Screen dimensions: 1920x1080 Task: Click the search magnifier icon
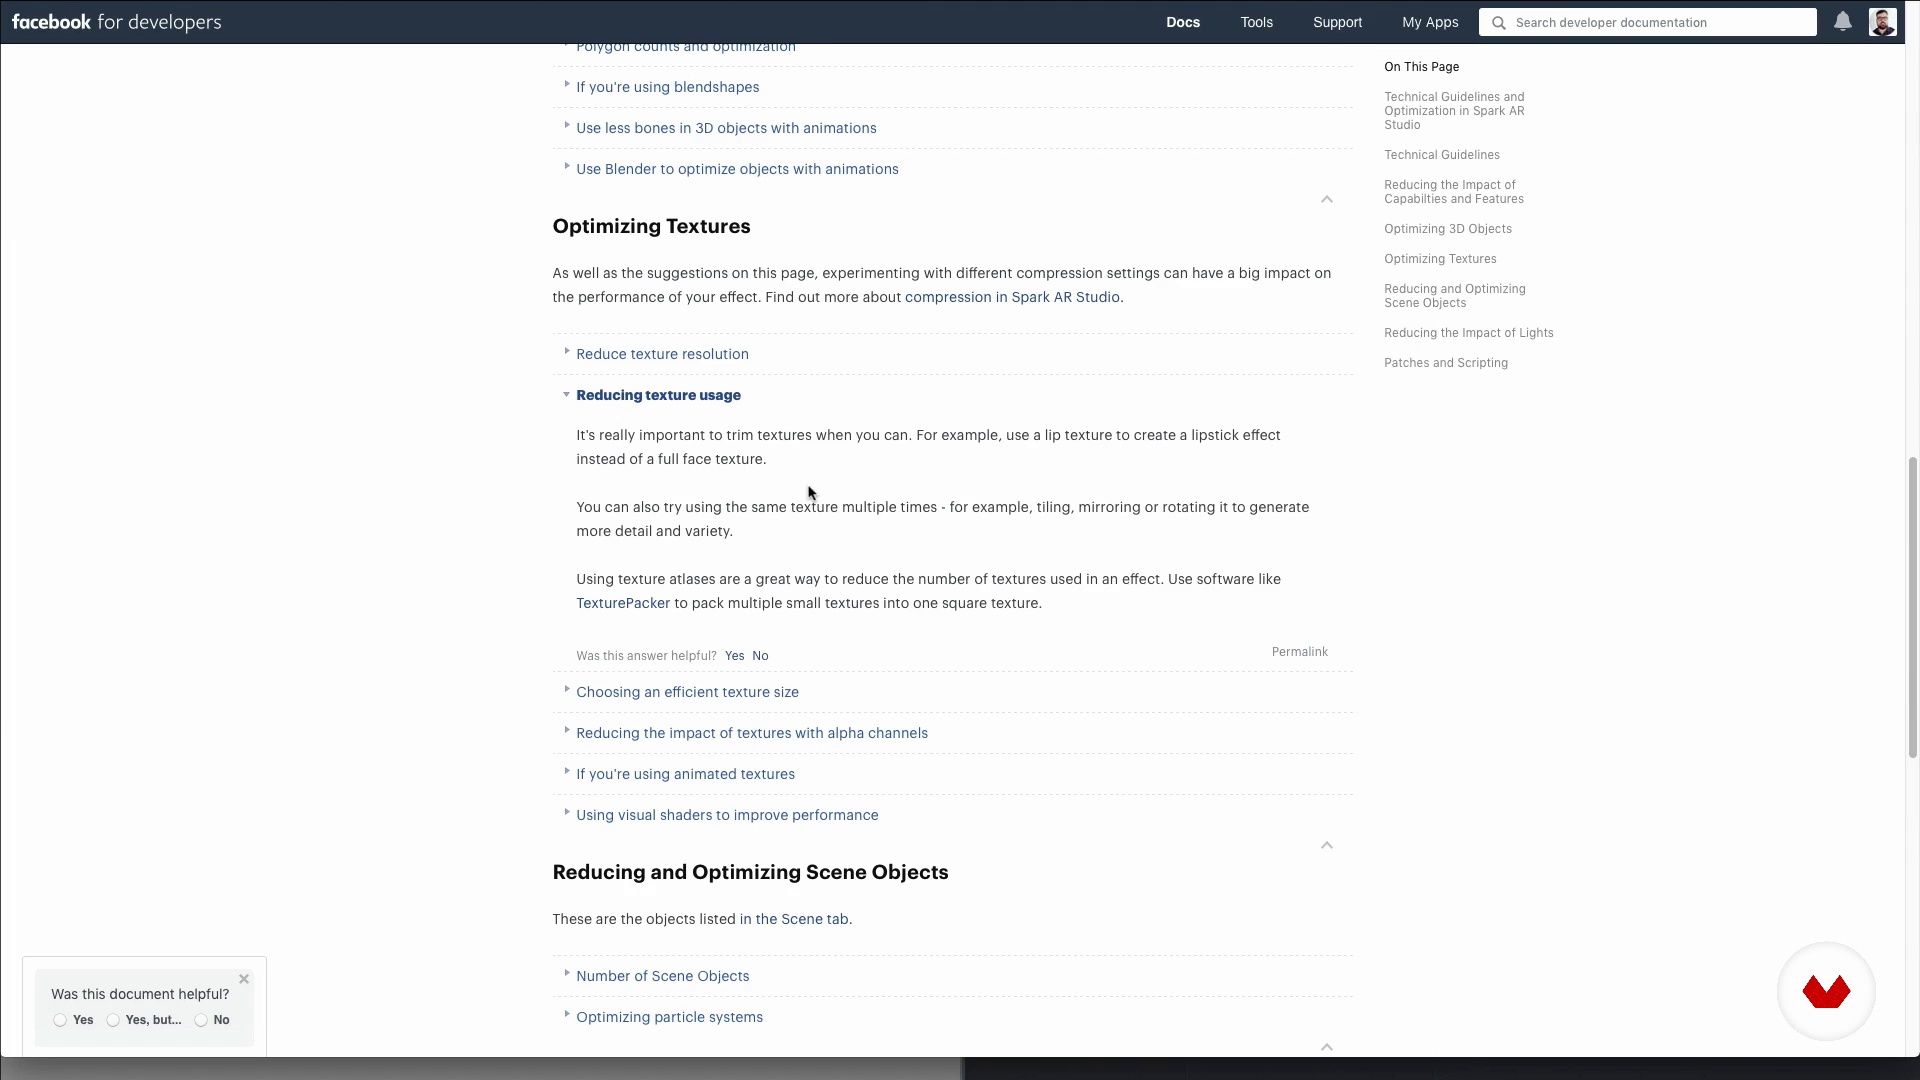click(1498, 23)
